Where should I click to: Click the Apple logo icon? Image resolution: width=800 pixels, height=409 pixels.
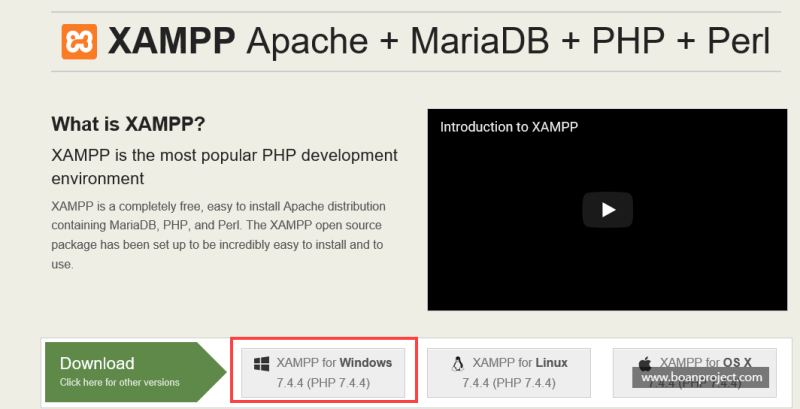click(x=645, y=363)
